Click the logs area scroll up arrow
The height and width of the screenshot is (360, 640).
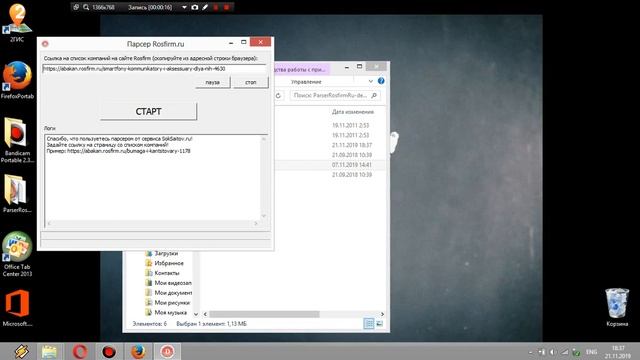[264, 139]
